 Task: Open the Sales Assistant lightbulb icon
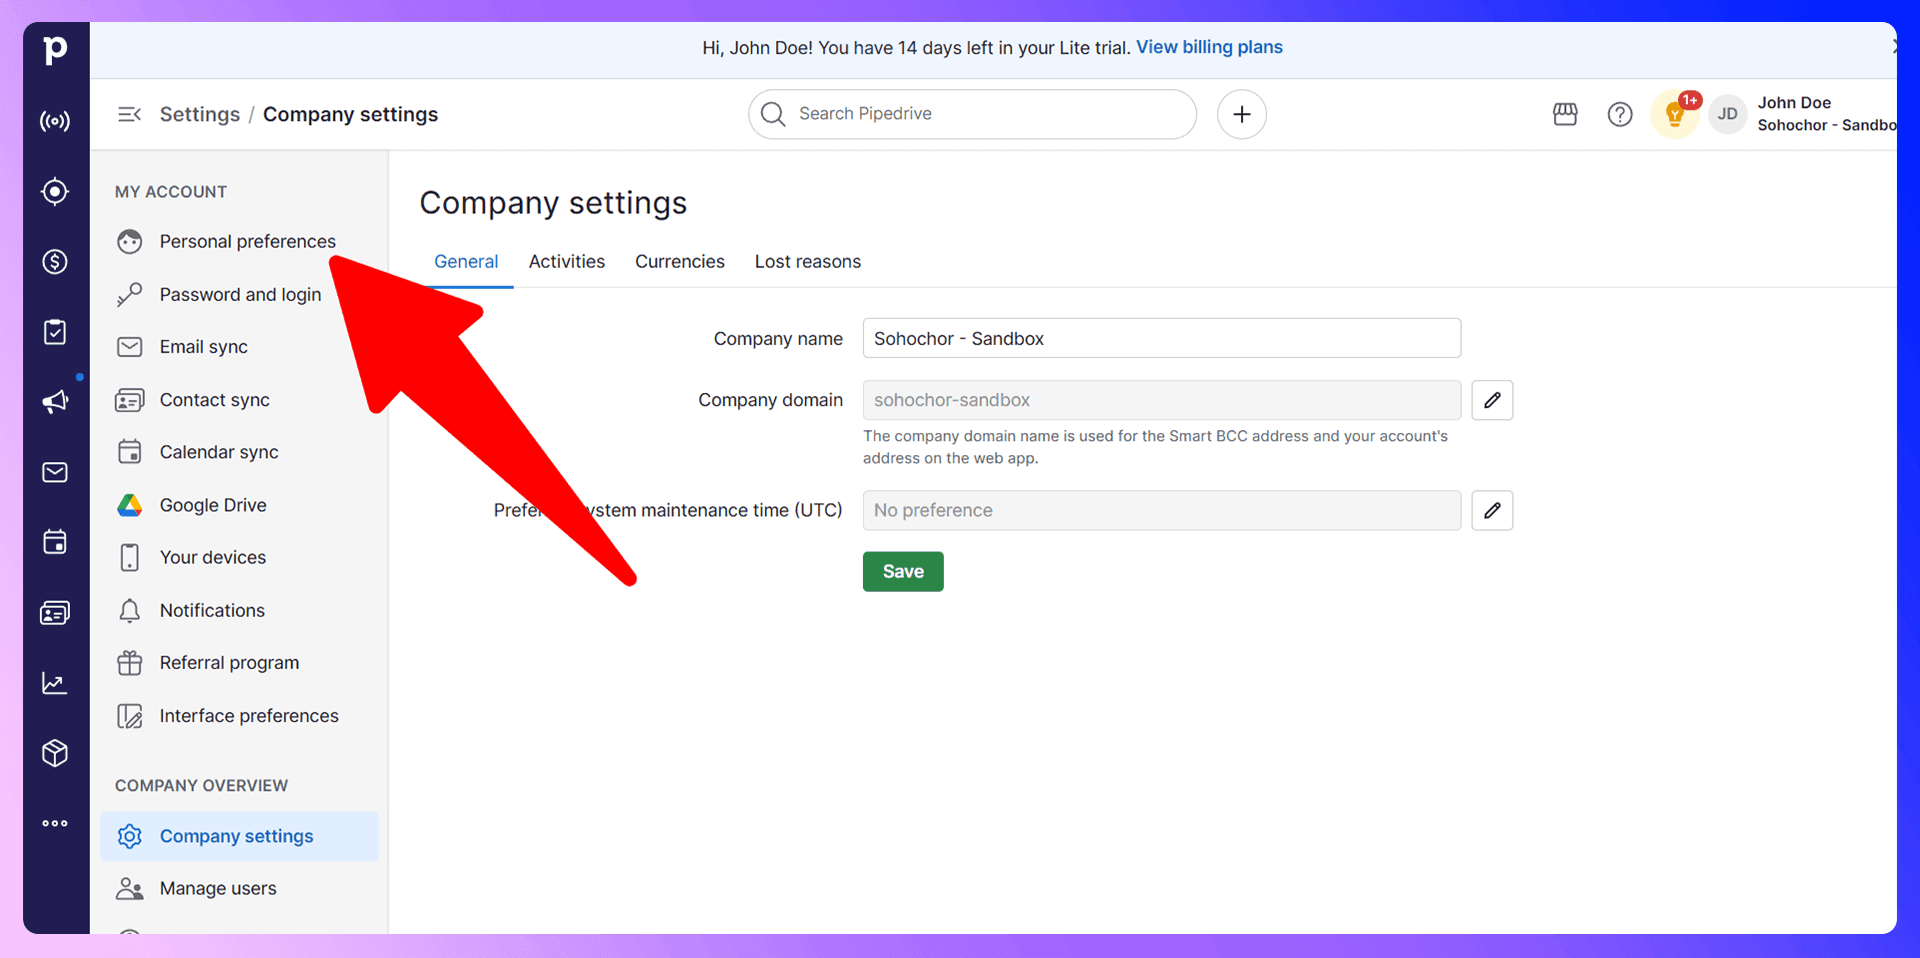(1676, 114)
